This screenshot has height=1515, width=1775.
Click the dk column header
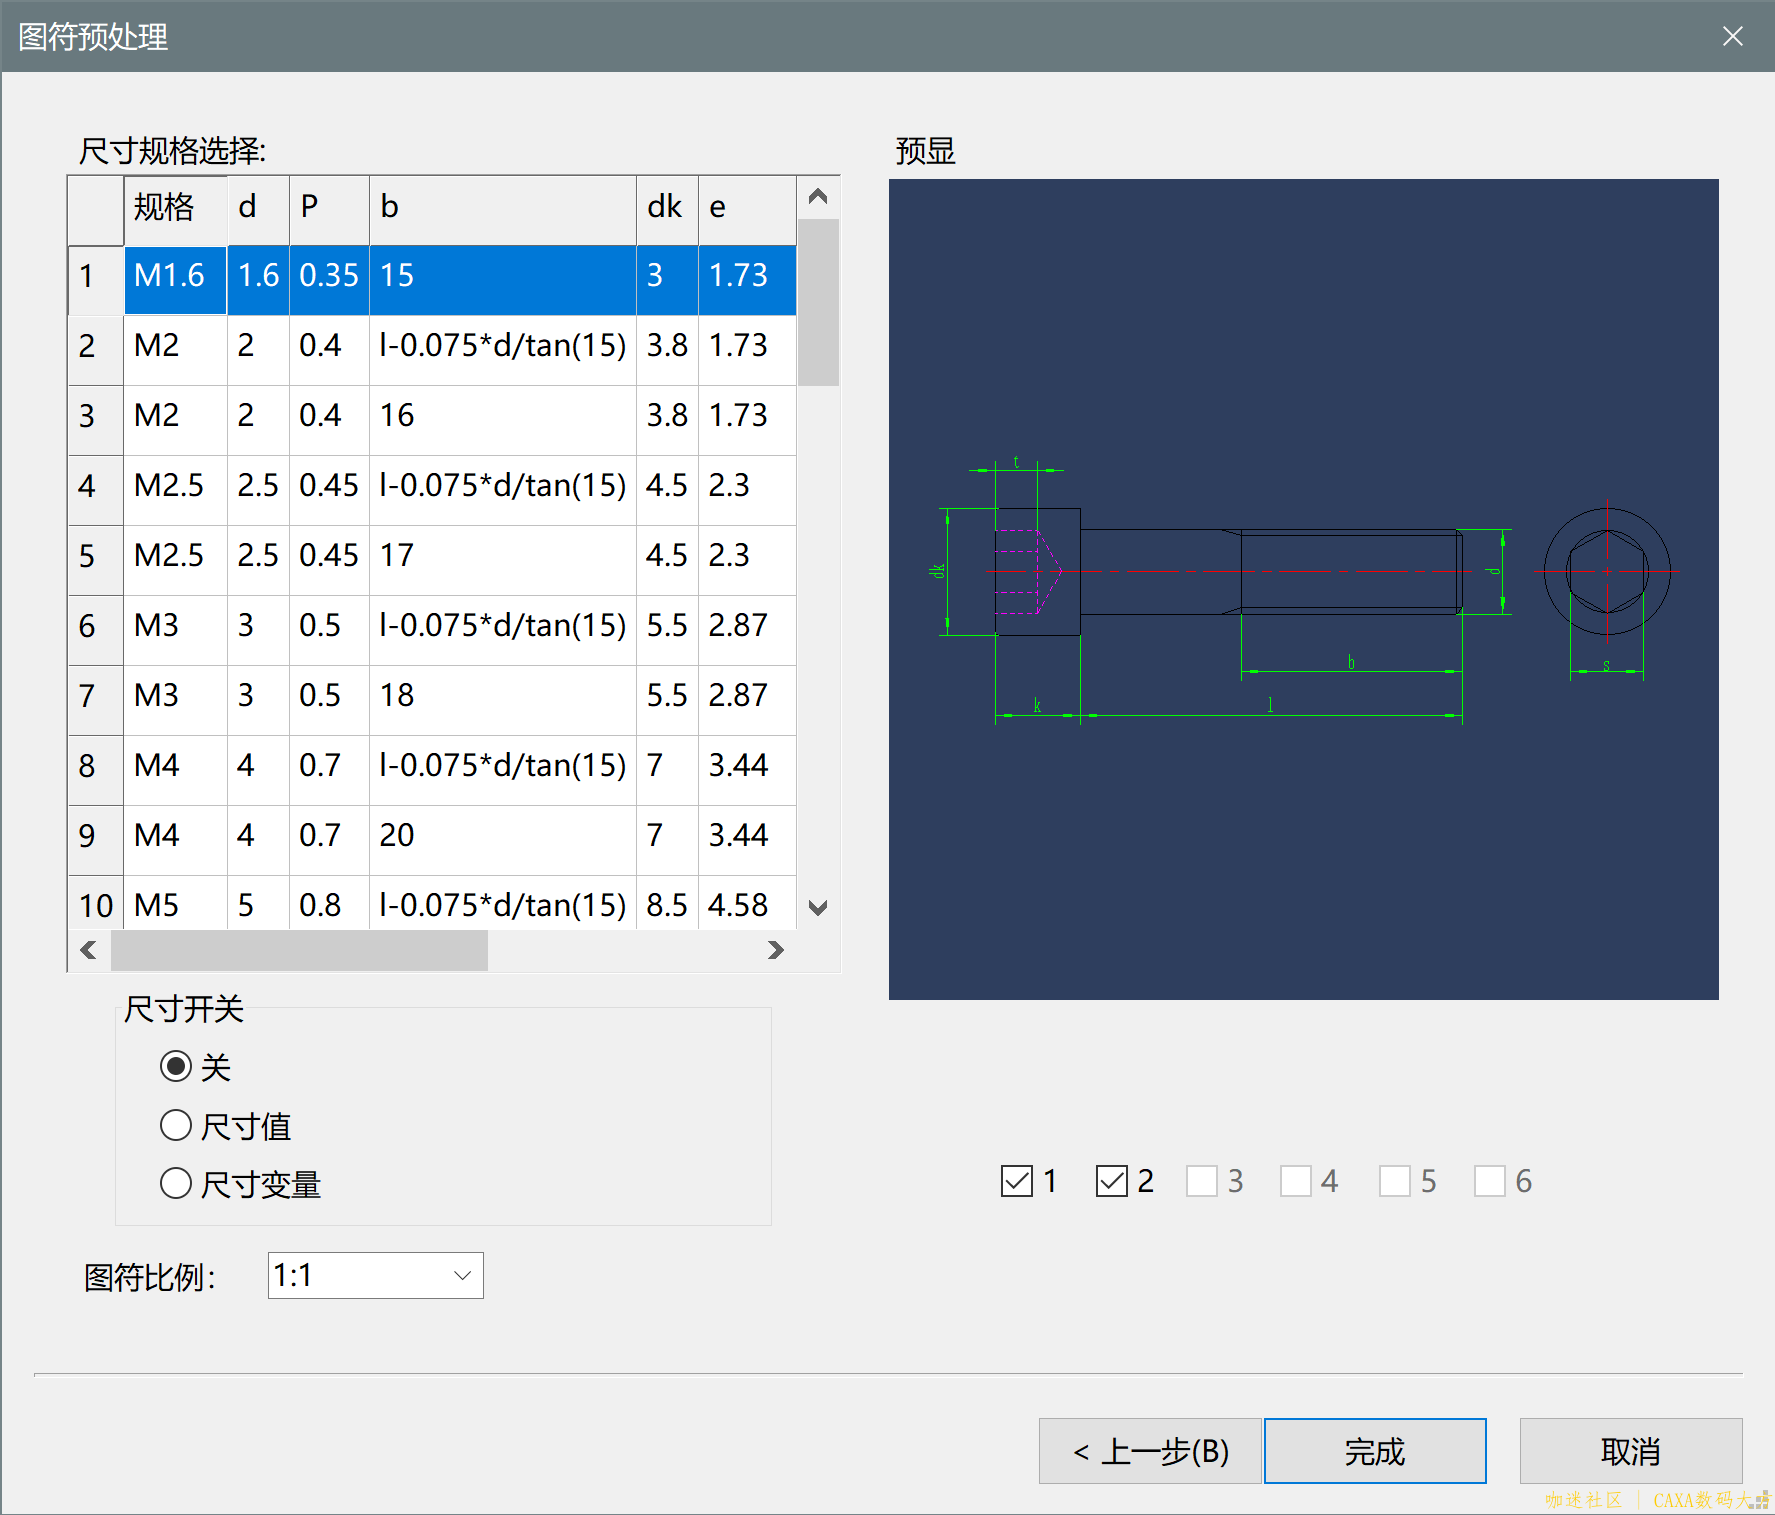[666, 208]
